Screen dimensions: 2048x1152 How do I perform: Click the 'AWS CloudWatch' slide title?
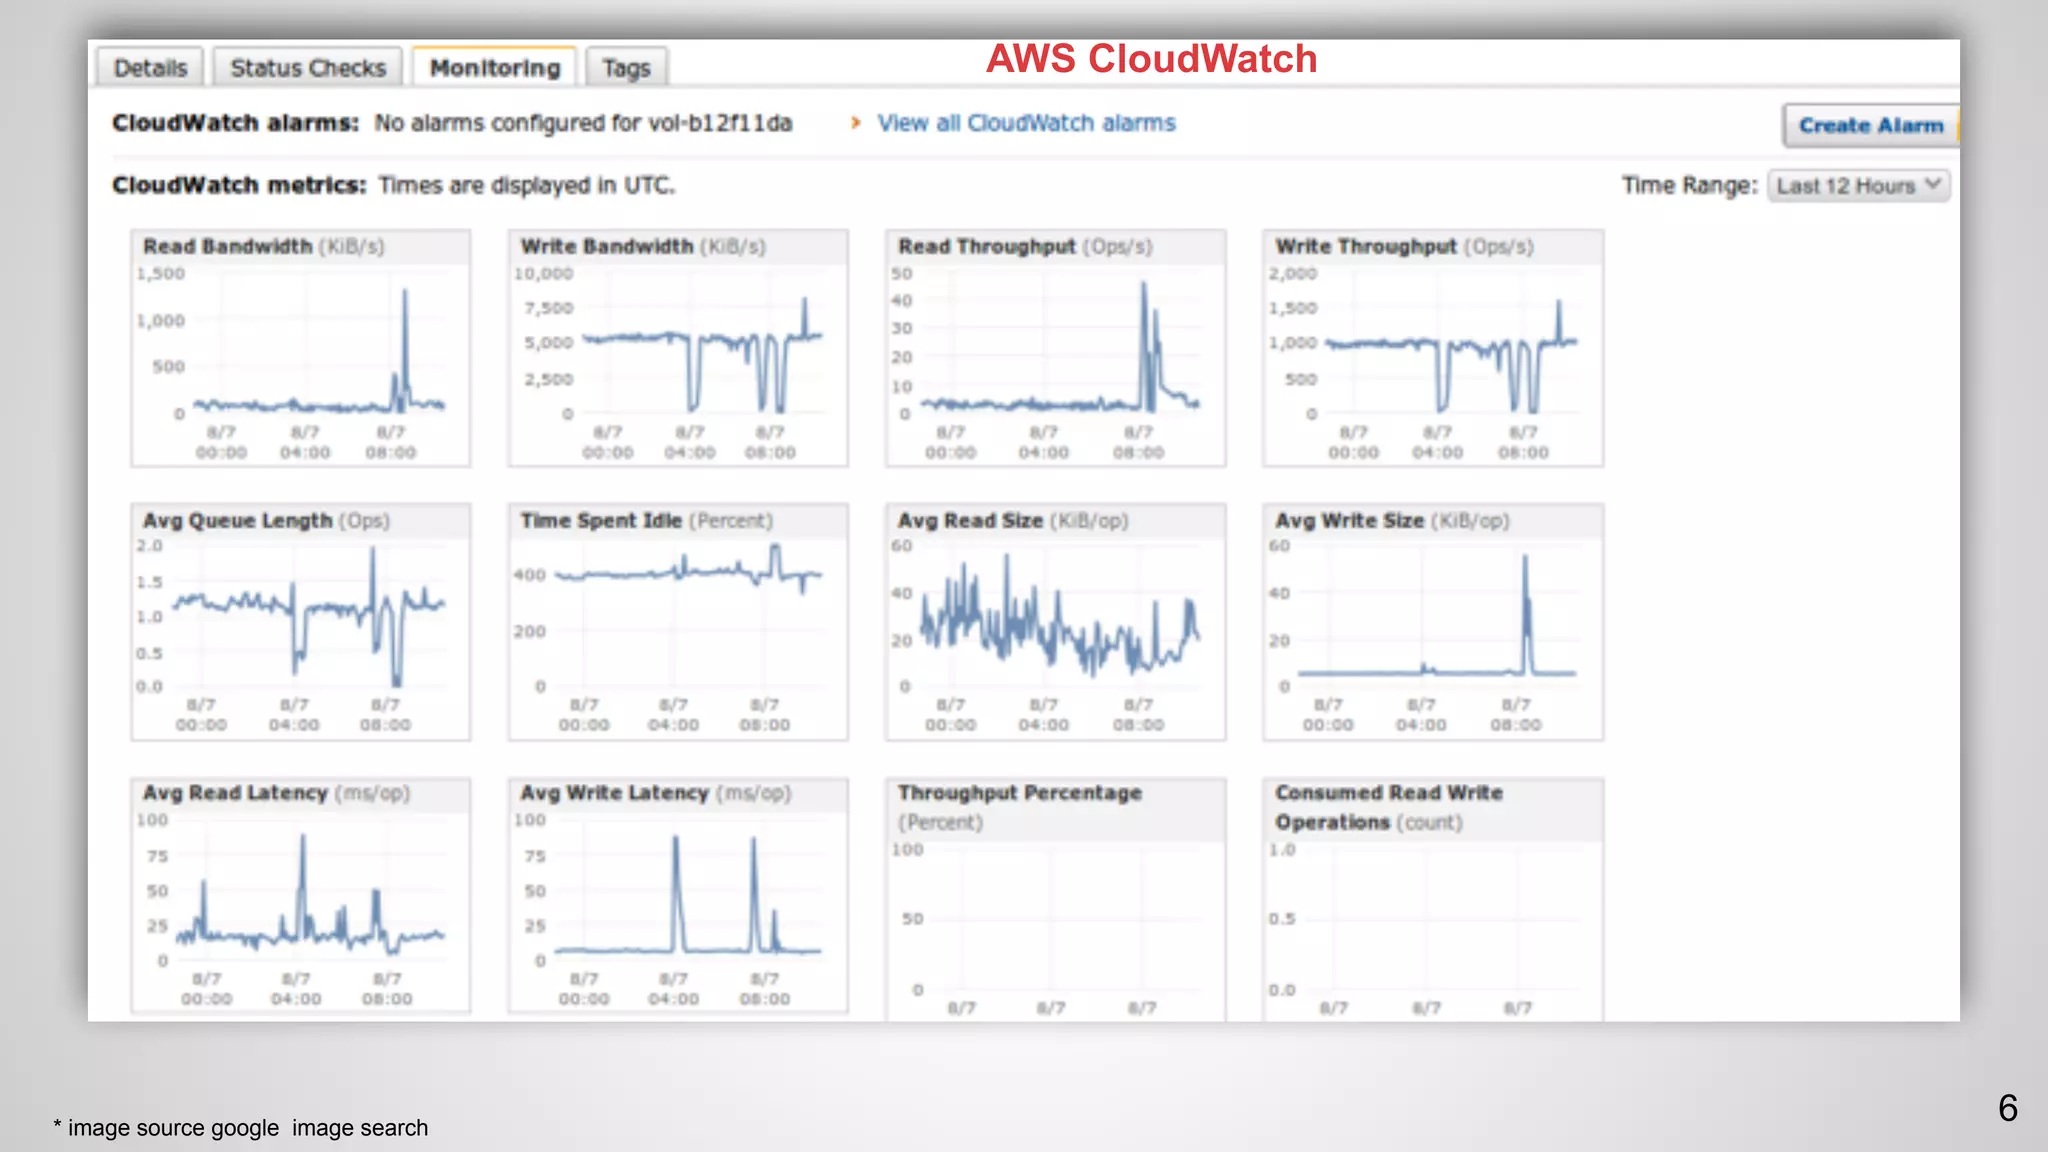pos(1151,59)
